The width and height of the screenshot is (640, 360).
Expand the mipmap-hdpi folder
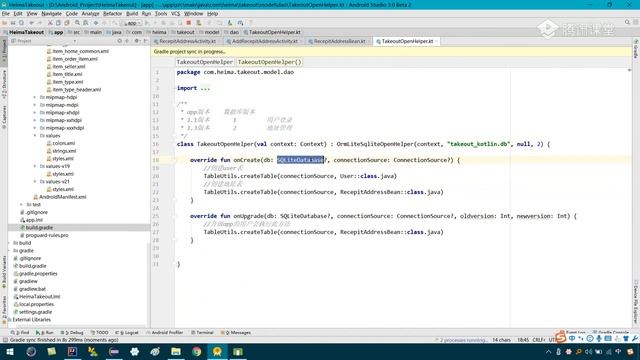(x=35, y=97)
